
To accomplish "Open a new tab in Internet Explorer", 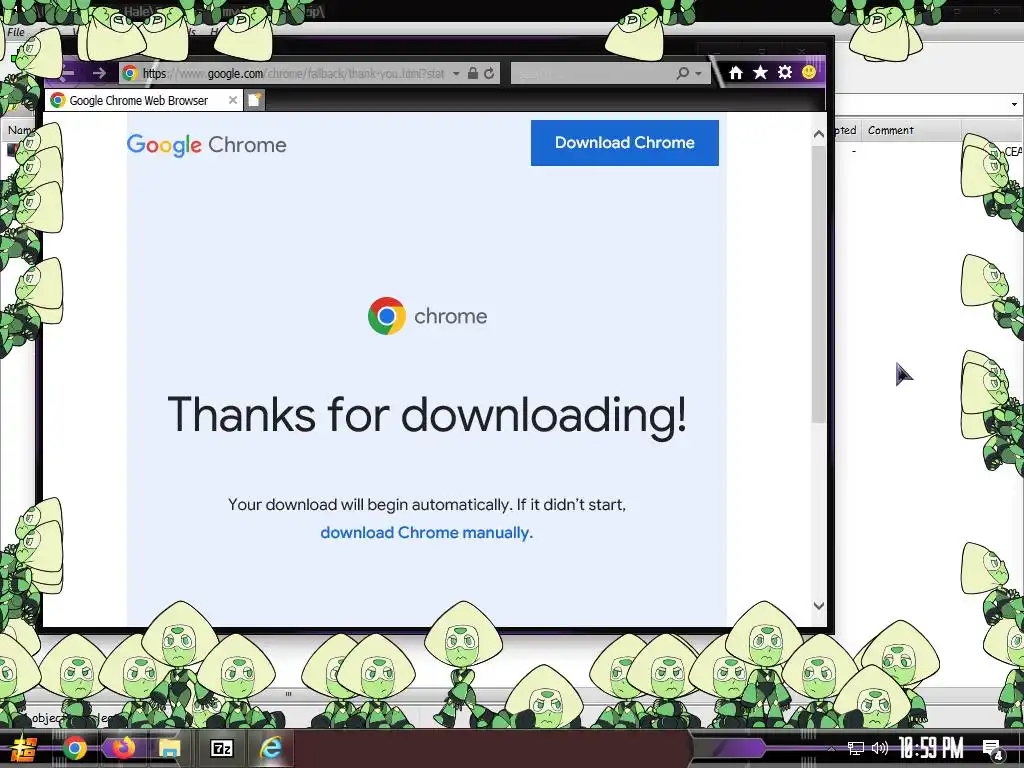I will coord(255,100).
